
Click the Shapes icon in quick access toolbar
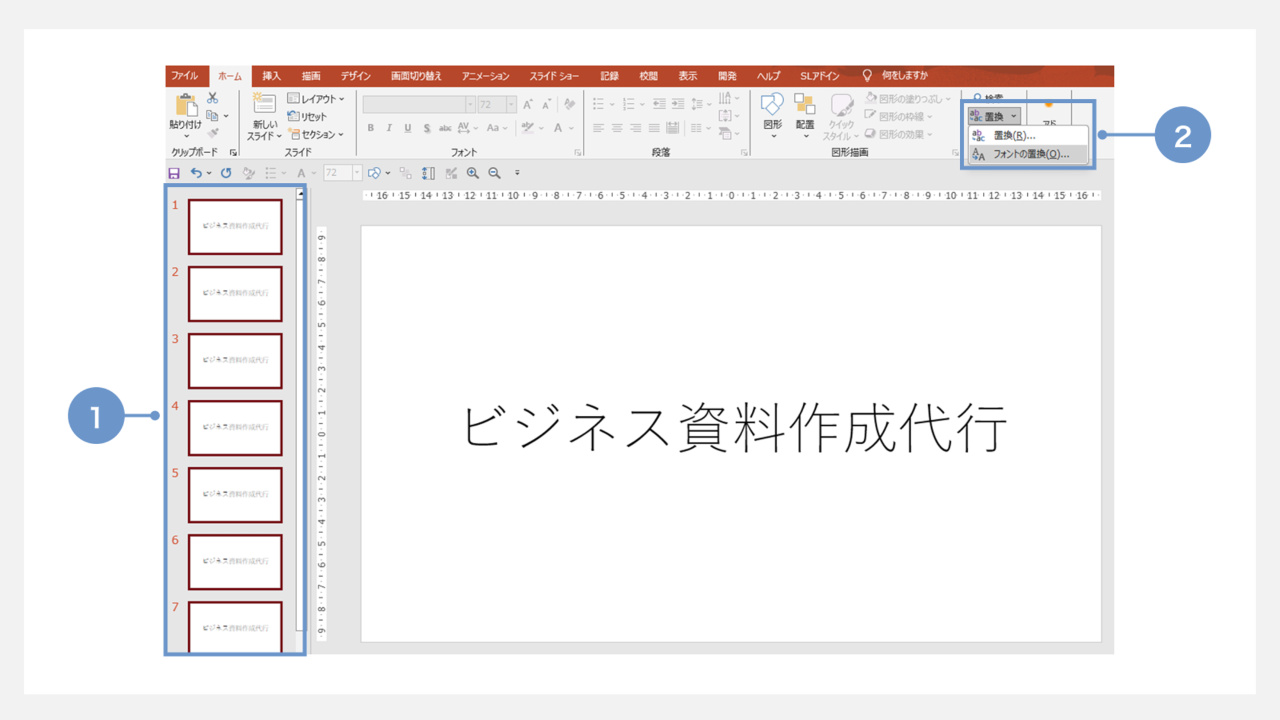375,173
